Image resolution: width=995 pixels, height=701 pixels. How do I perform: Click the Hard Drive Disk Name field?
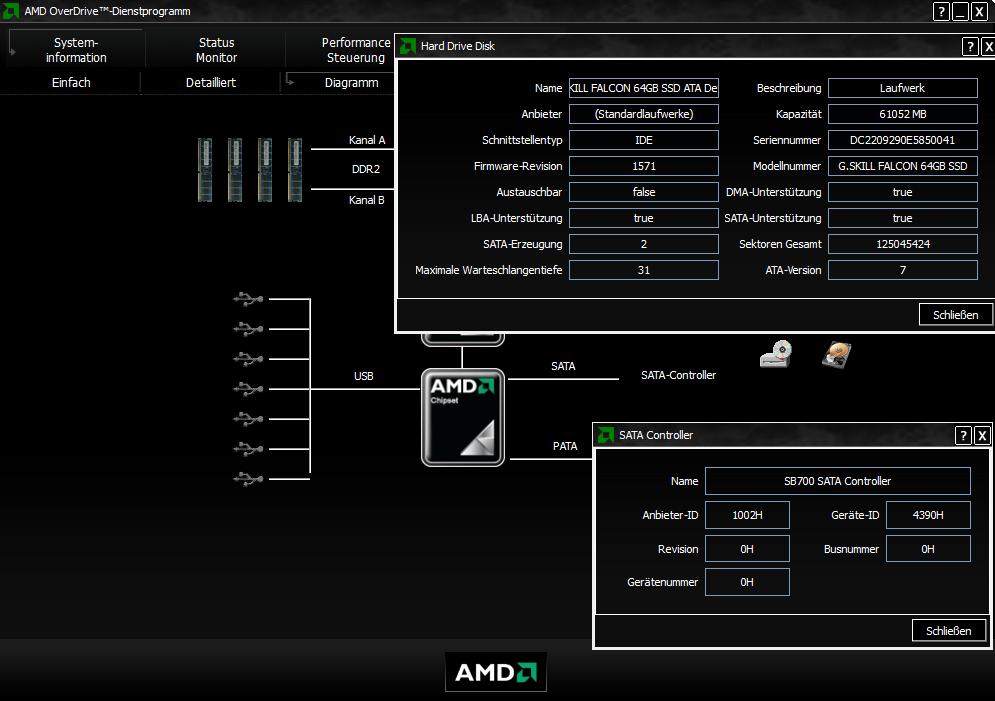point(643,88)
